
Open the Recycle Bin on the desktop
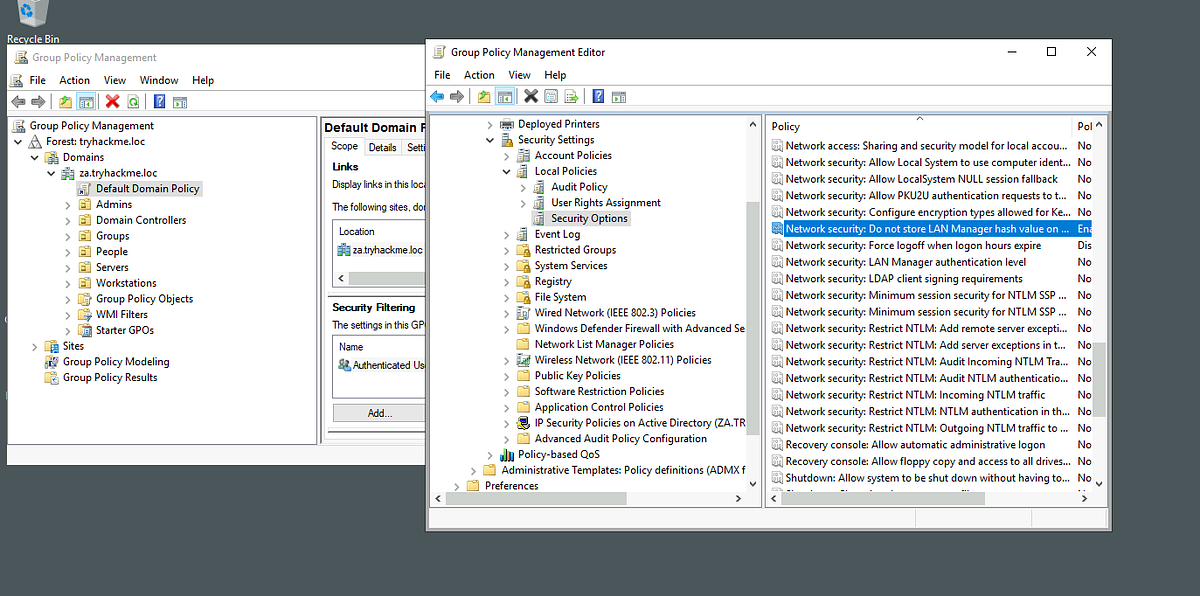pos(30,15)
